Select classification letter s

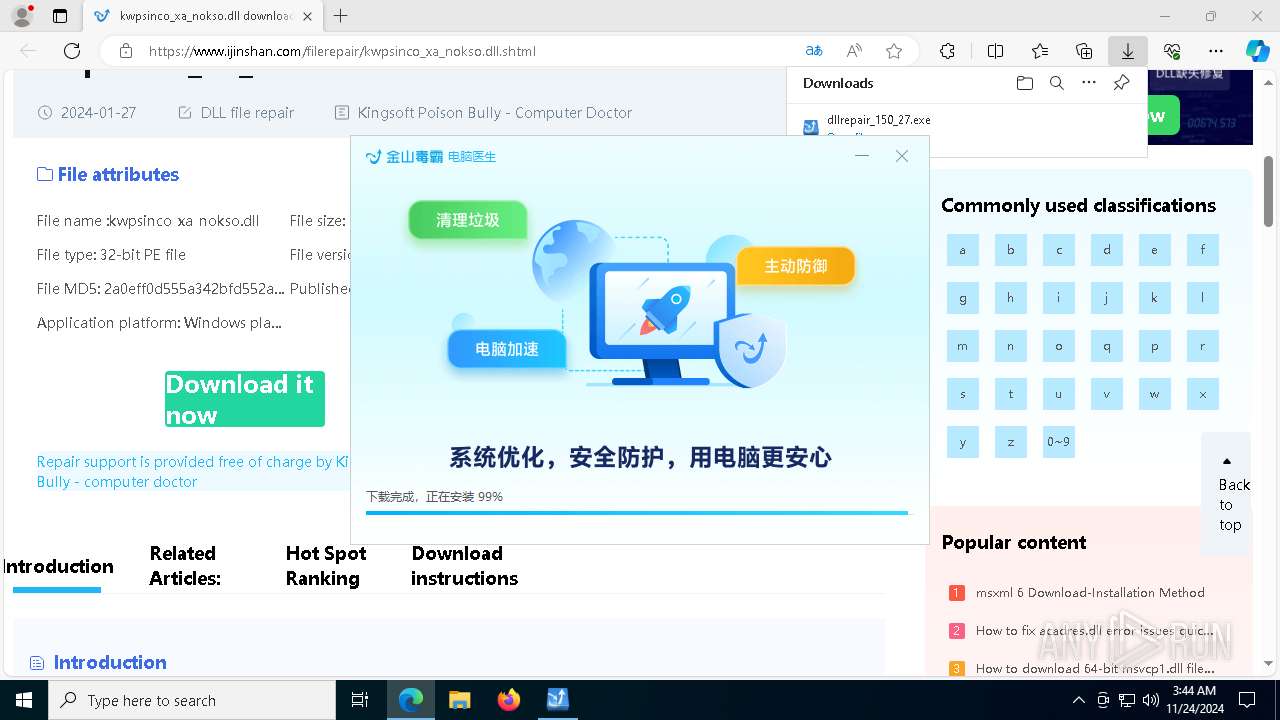pos(963,394)
